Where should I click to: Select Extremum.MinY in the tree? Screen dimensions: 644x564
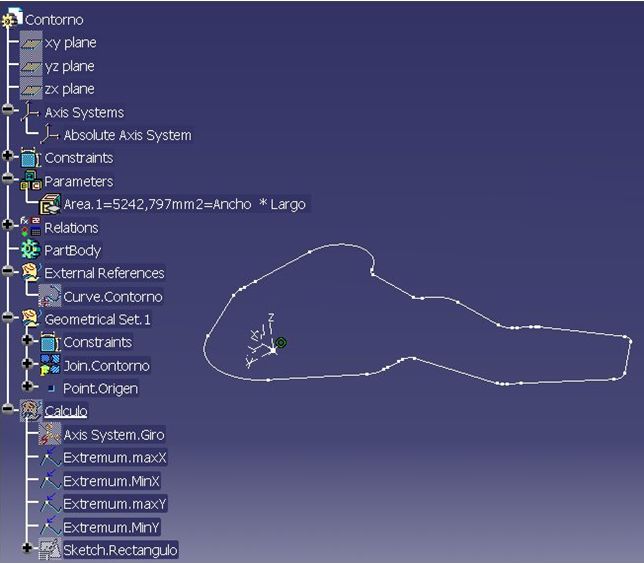(111, 527)
